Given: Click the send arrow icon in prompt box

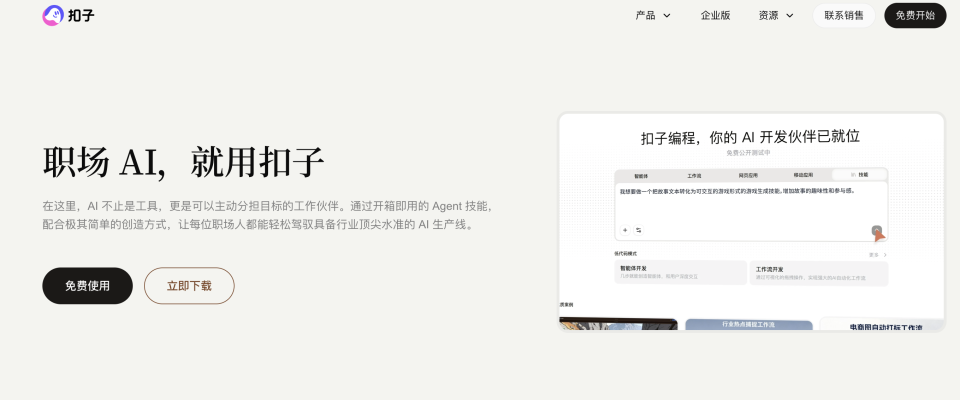Looking at the screenshot, I should click(877, 230).
